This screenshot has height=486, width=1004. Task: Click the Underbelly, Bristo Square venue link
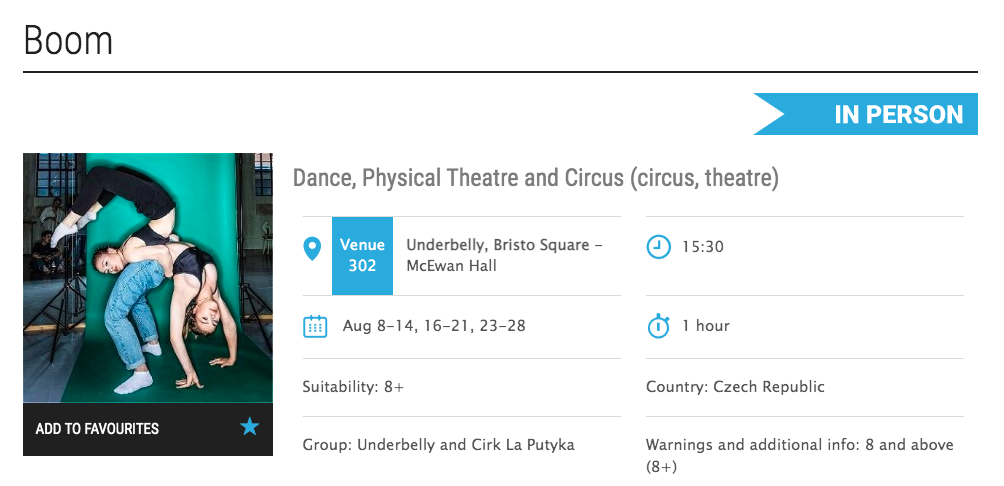497,245
